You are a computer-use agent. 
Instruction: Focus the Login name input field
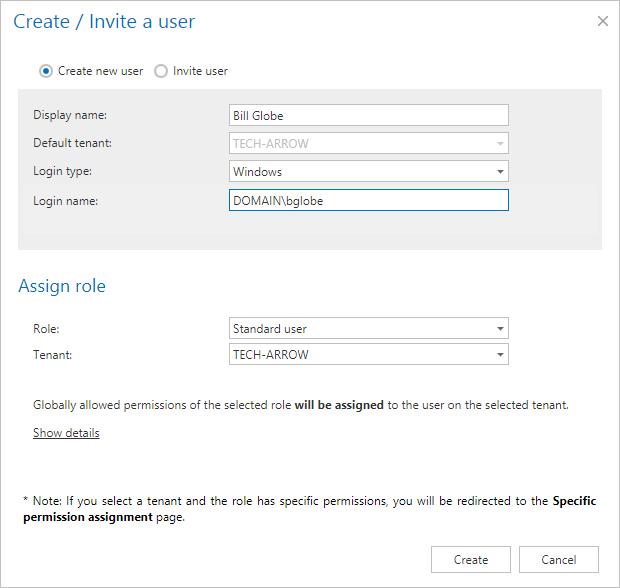coord(368,201)
